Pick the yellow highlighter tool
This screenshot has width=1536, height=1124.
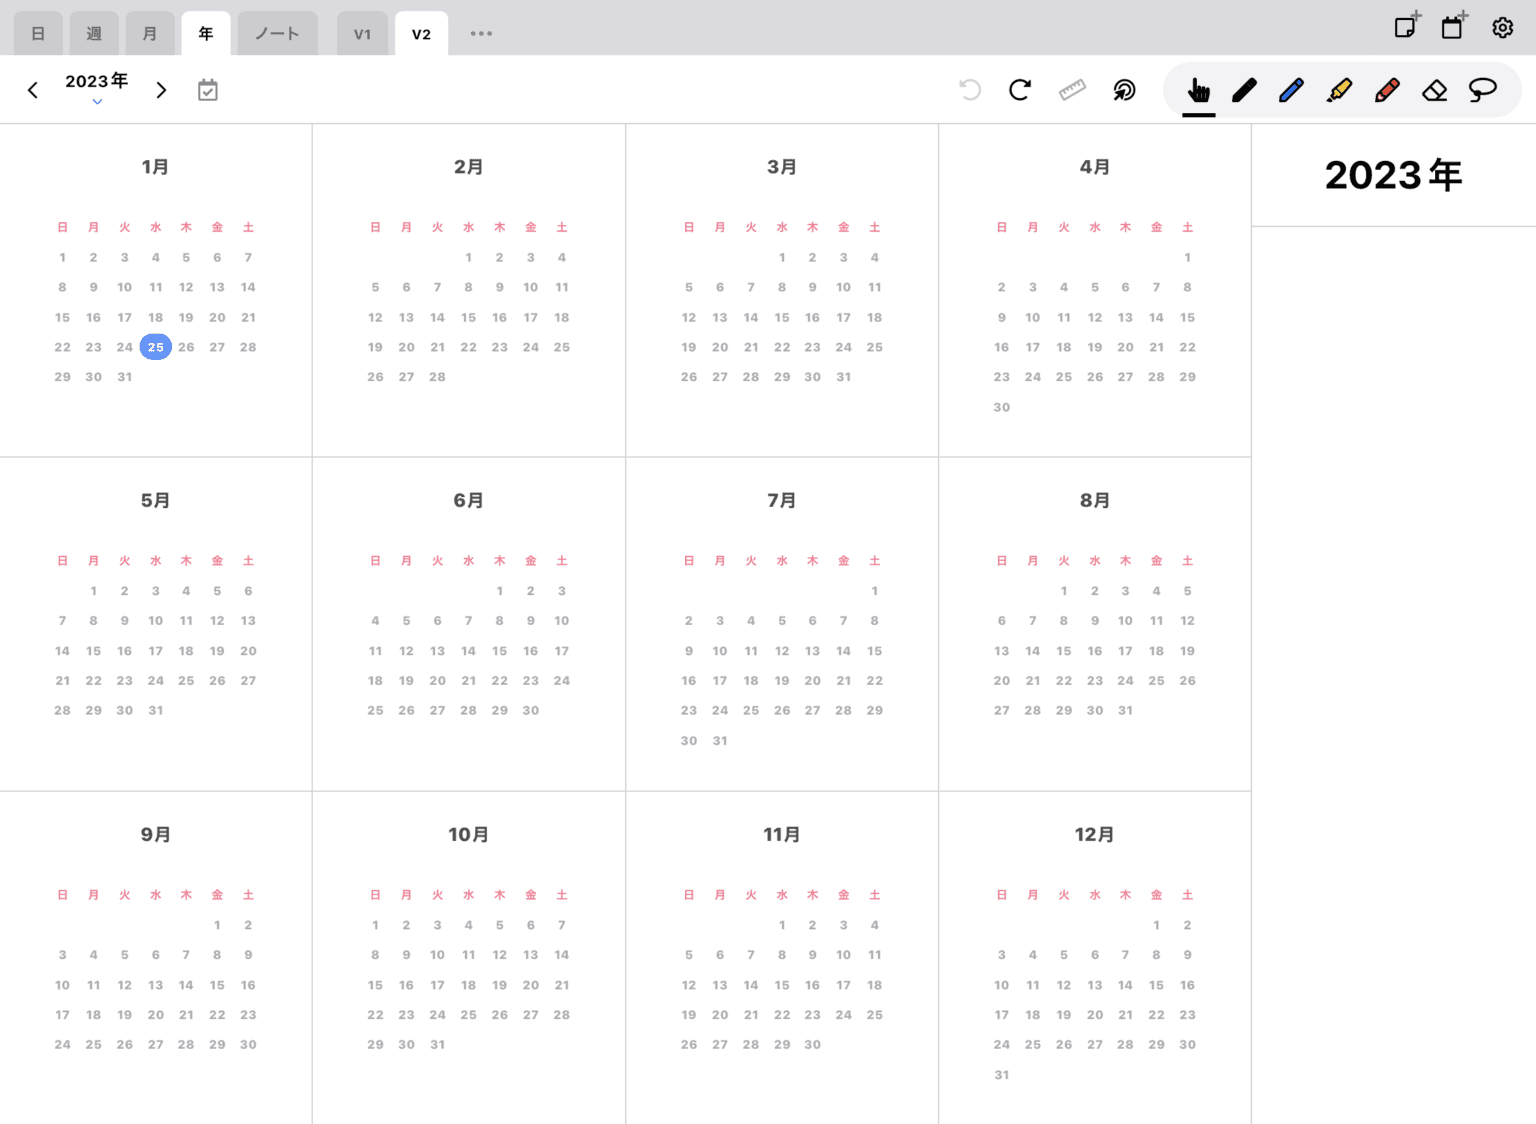[1340, 90]
